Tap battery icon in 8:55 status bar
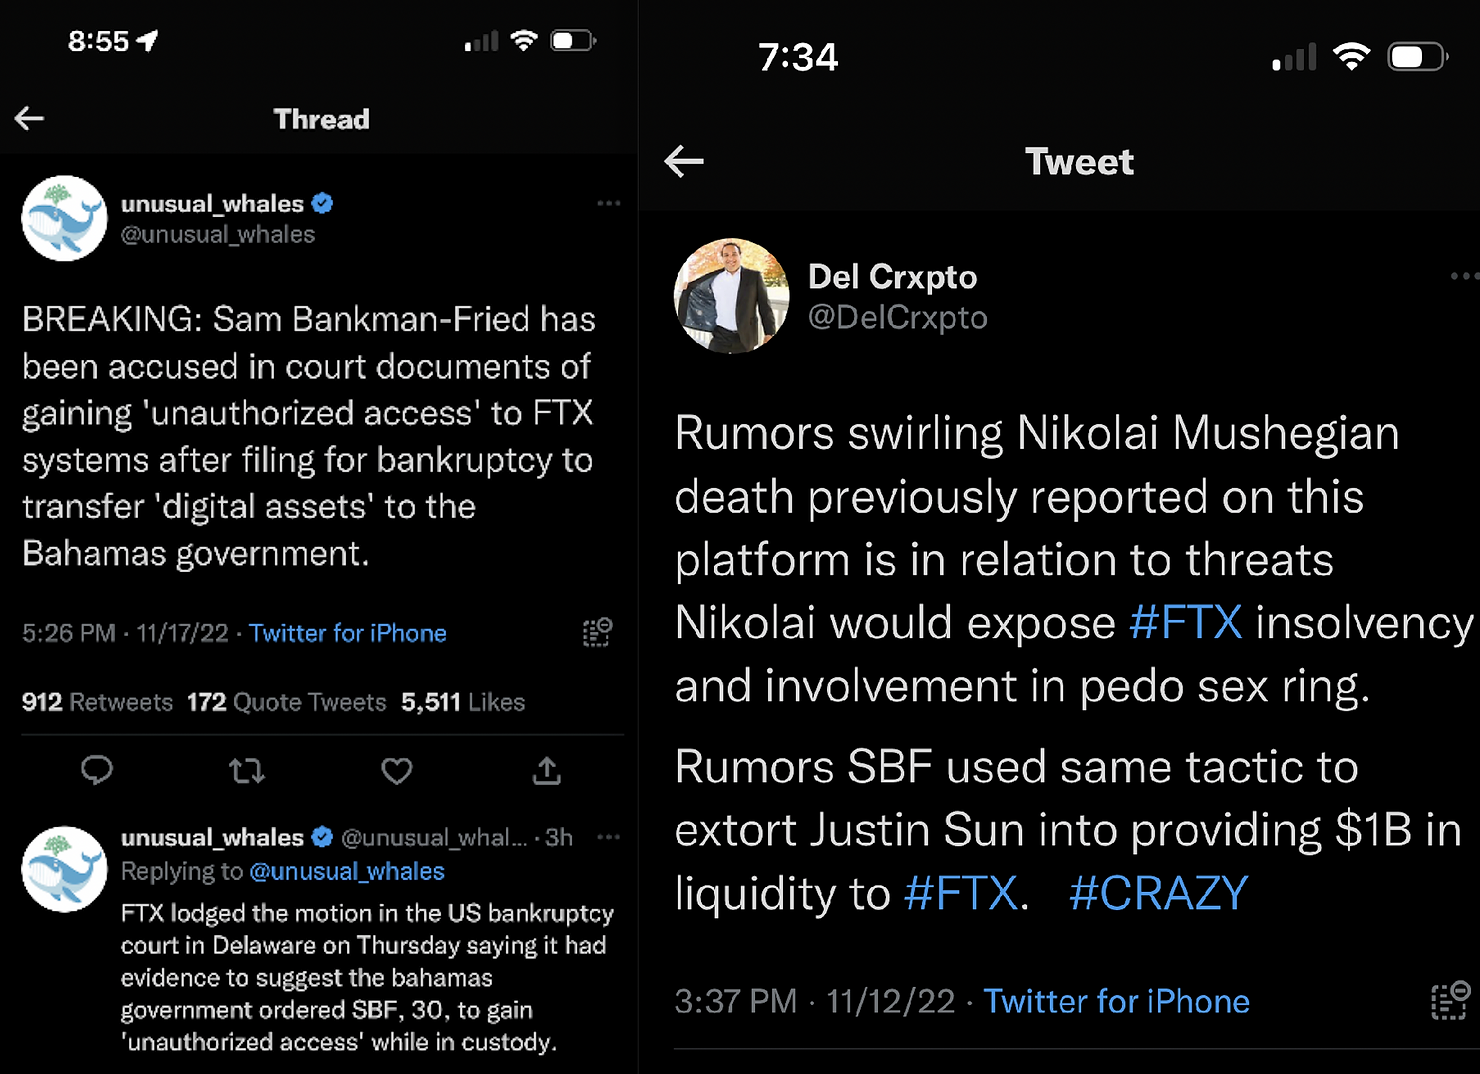Viewport: 1480px width, 1074px height. click(574, 40)
